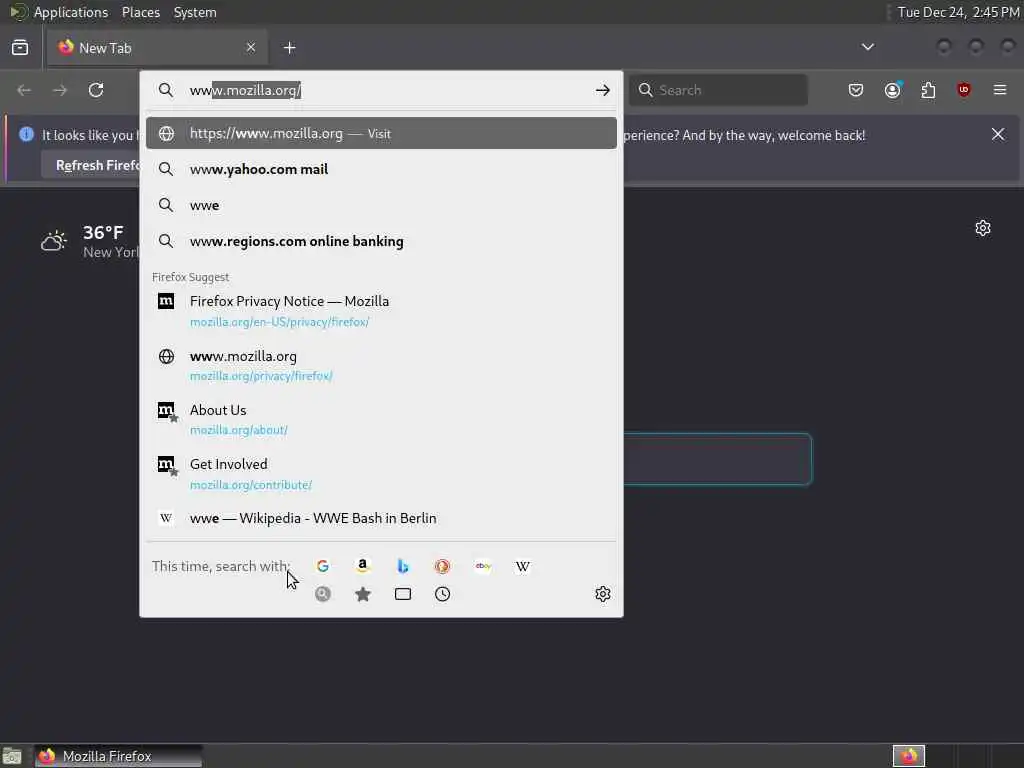The width and height of the screenshot is (1024, 768).
Task: Open the Applications menu
Action: 71,12
